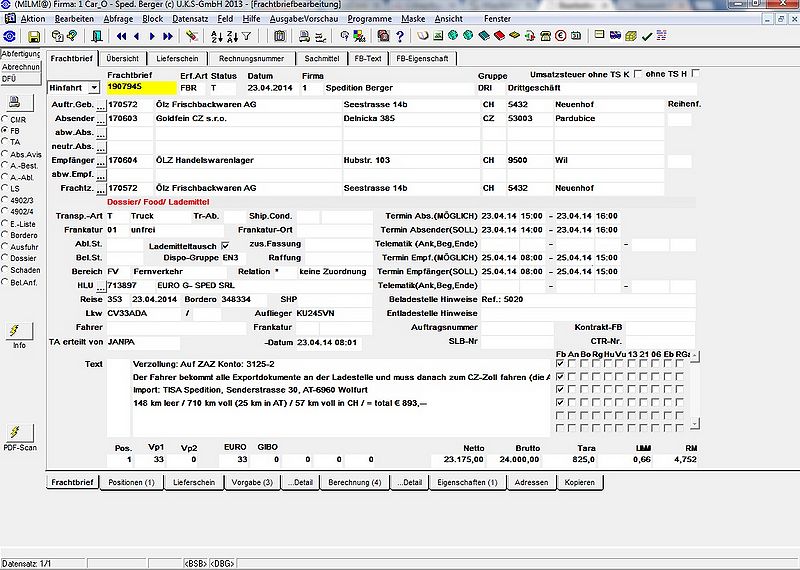The image size is (800, 570).
Task: Jump to the first record arrow
Action: pos(121,36)
